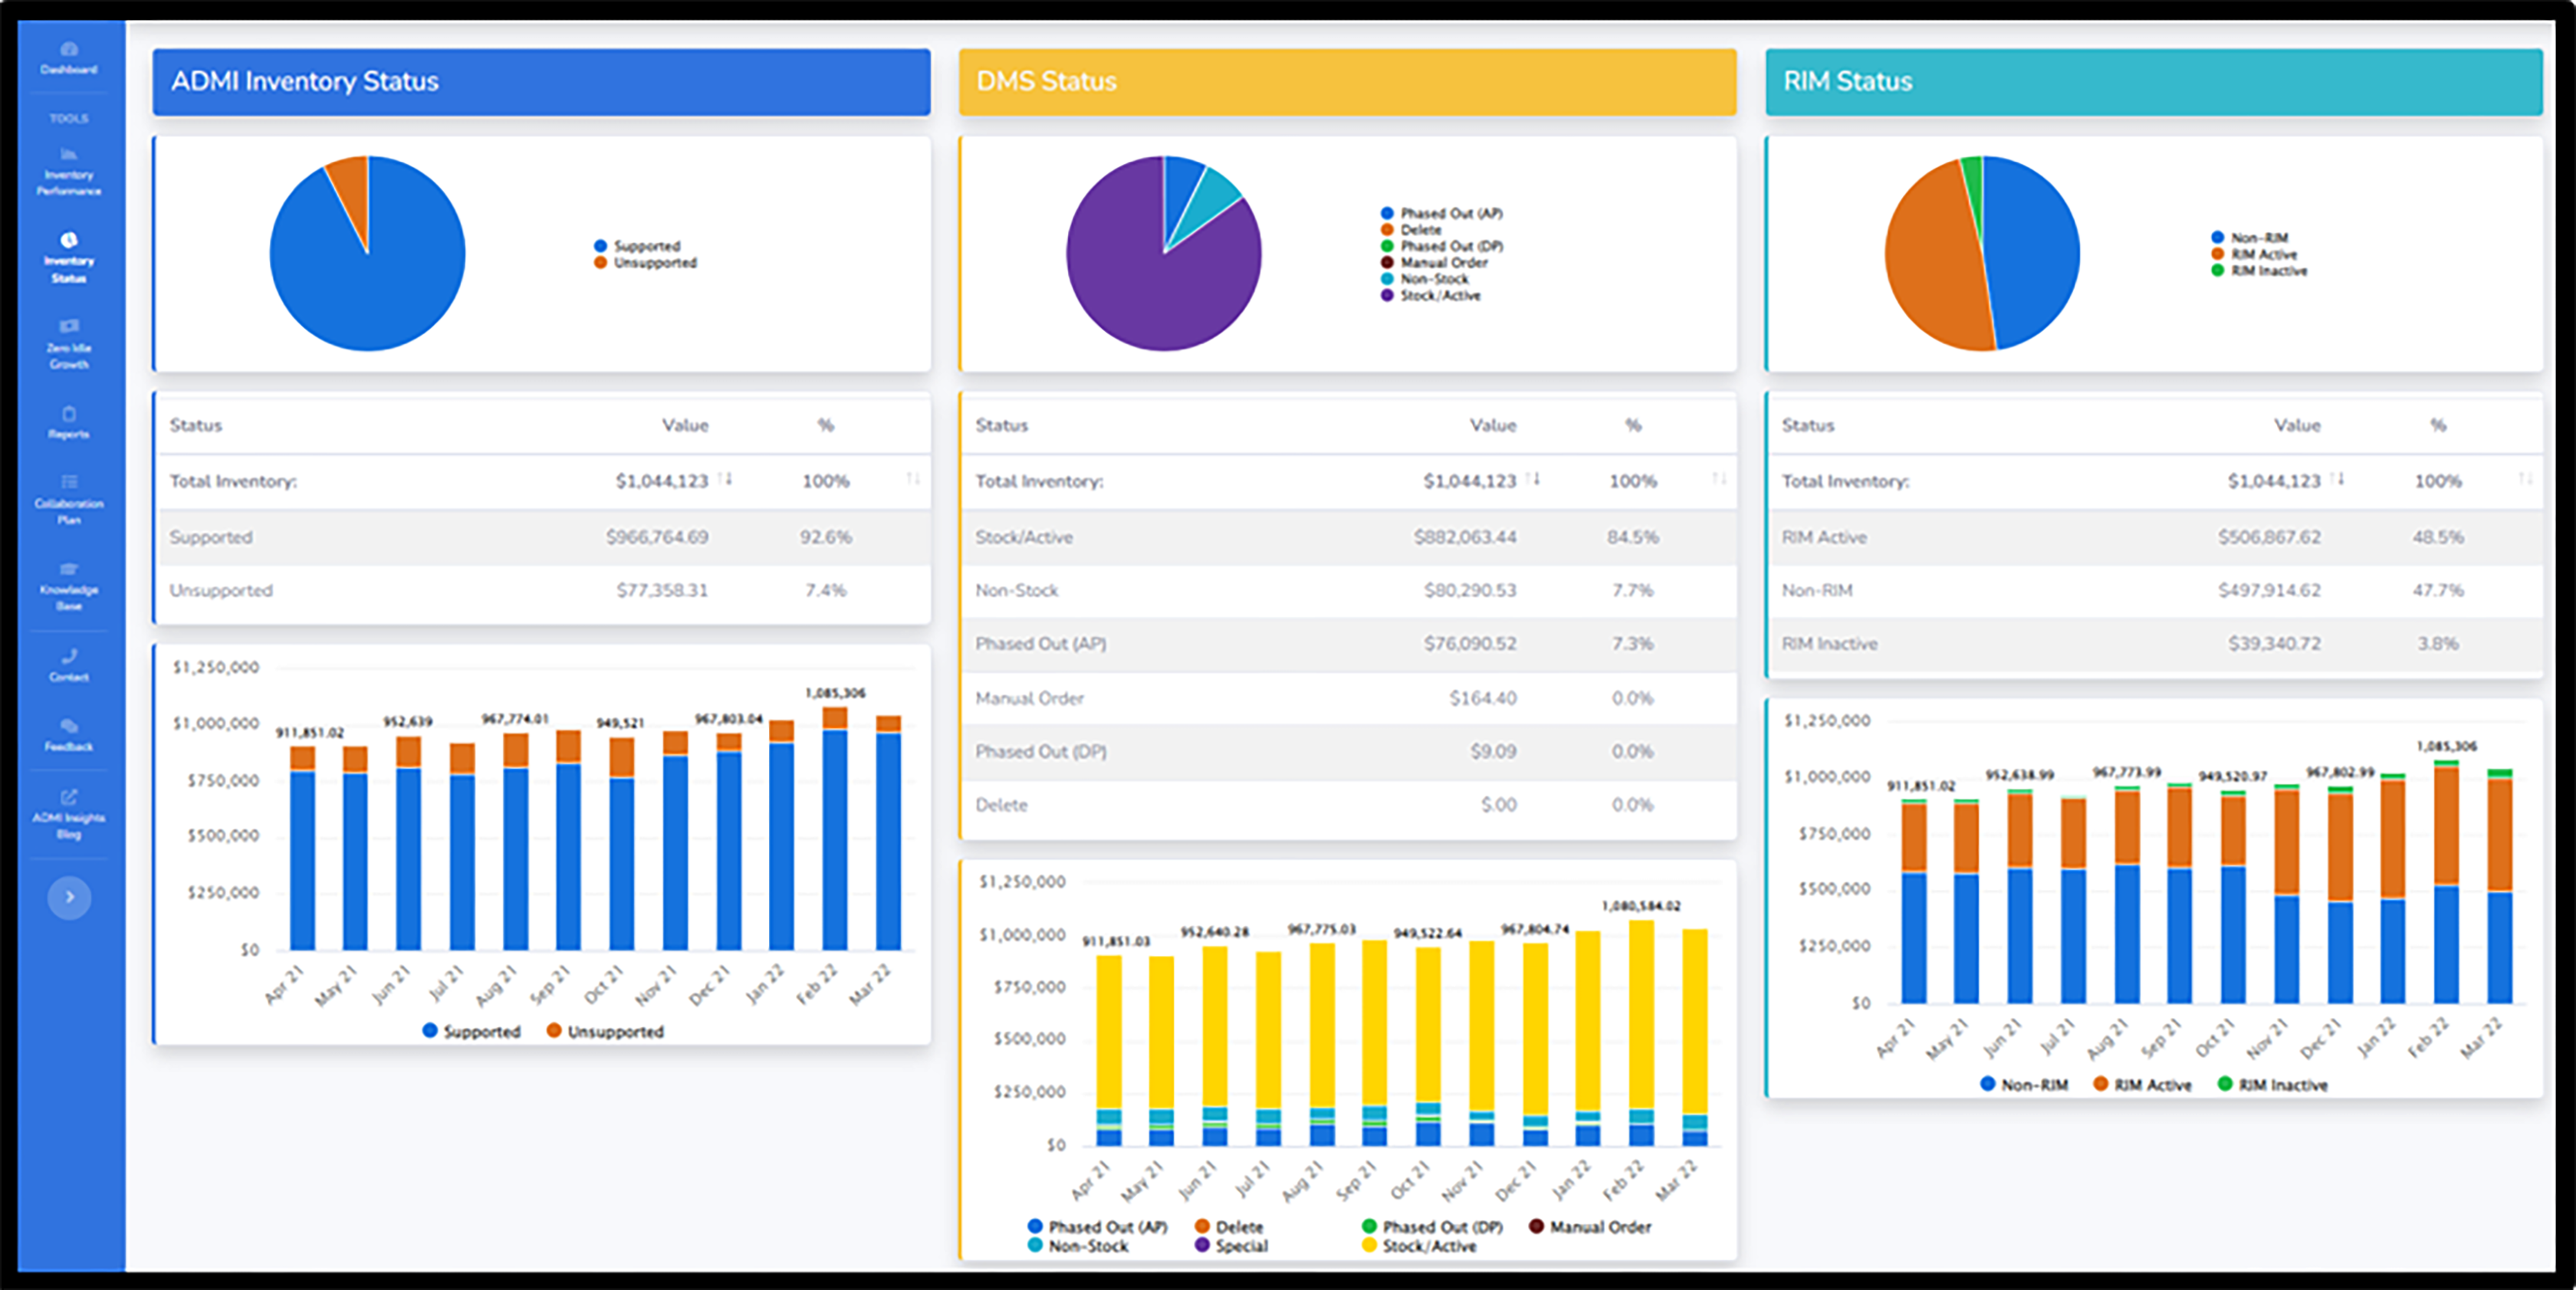Open the Reports clipboard icon
This screenshot has width=2576, height=1290.
click(68, 414)
